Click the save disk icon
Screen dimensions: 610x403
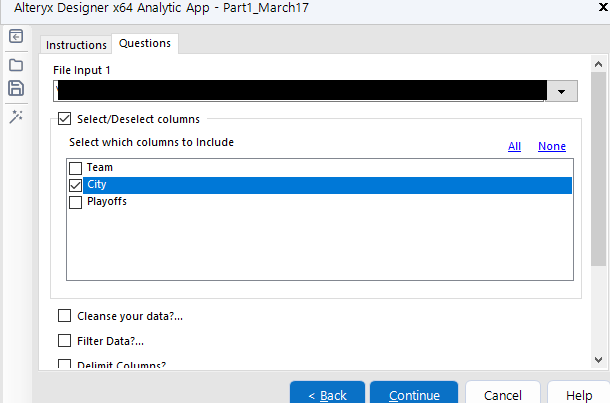tap(16, 89)
